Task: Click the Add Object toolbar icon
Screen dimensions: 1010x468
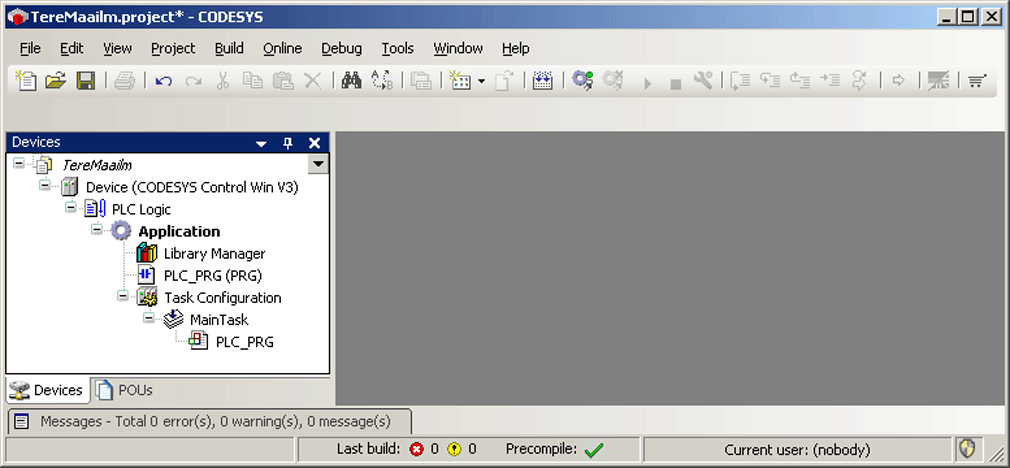Action: 460,80
